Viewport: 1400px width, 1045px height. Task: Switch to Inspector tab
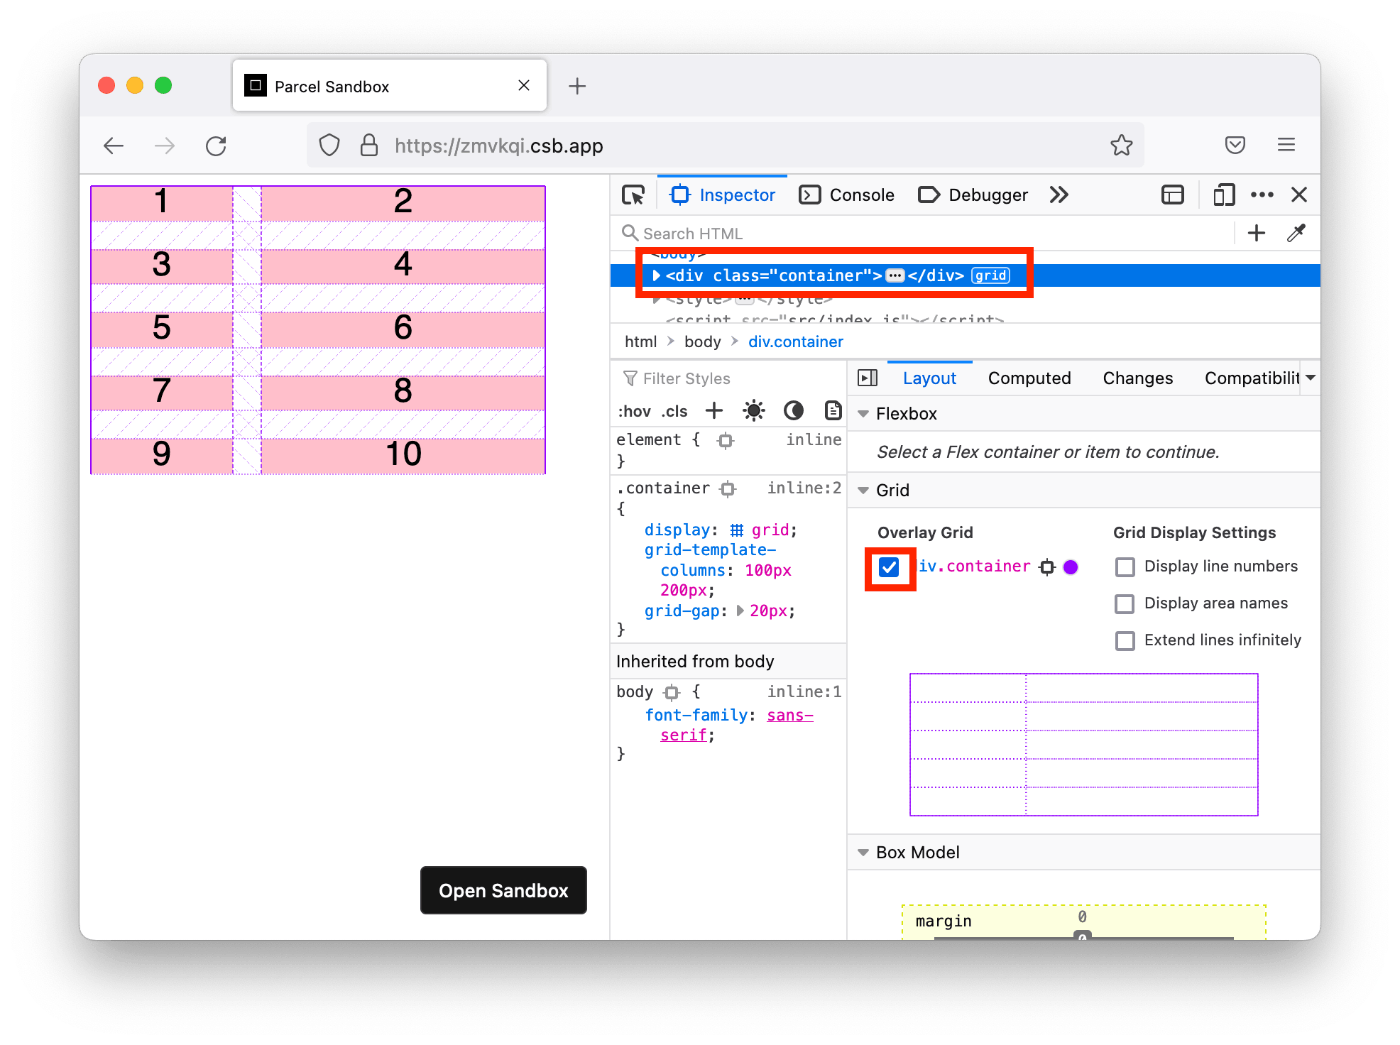722,195
